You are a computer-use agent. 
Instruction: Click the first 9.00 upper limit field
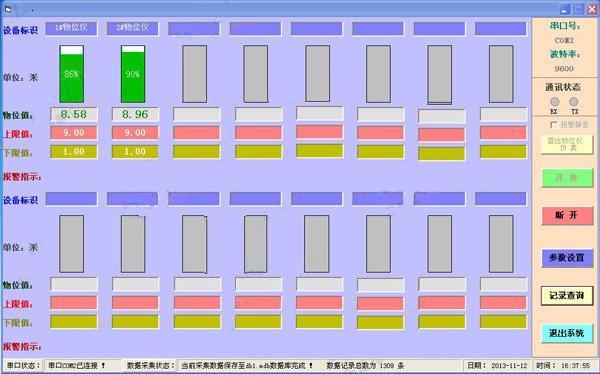point(74,133)
